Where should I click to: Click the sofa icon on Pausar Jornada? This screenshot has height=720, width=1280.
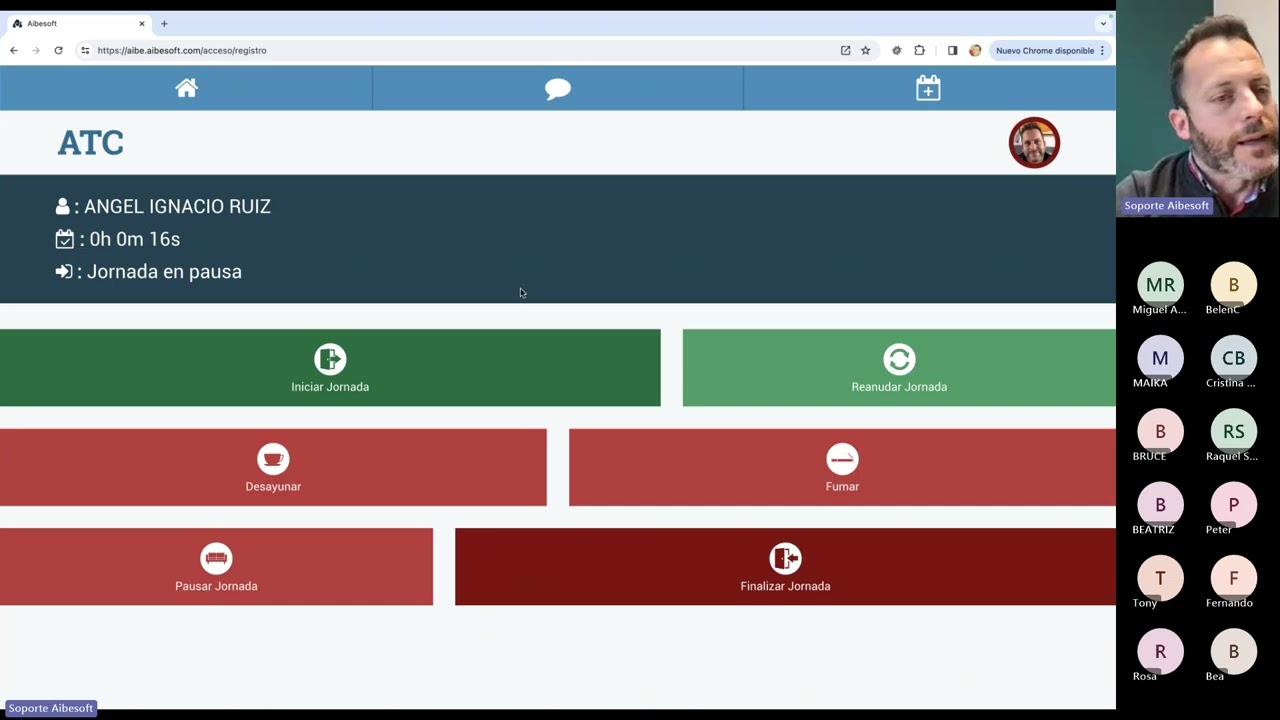pos(216,558)
